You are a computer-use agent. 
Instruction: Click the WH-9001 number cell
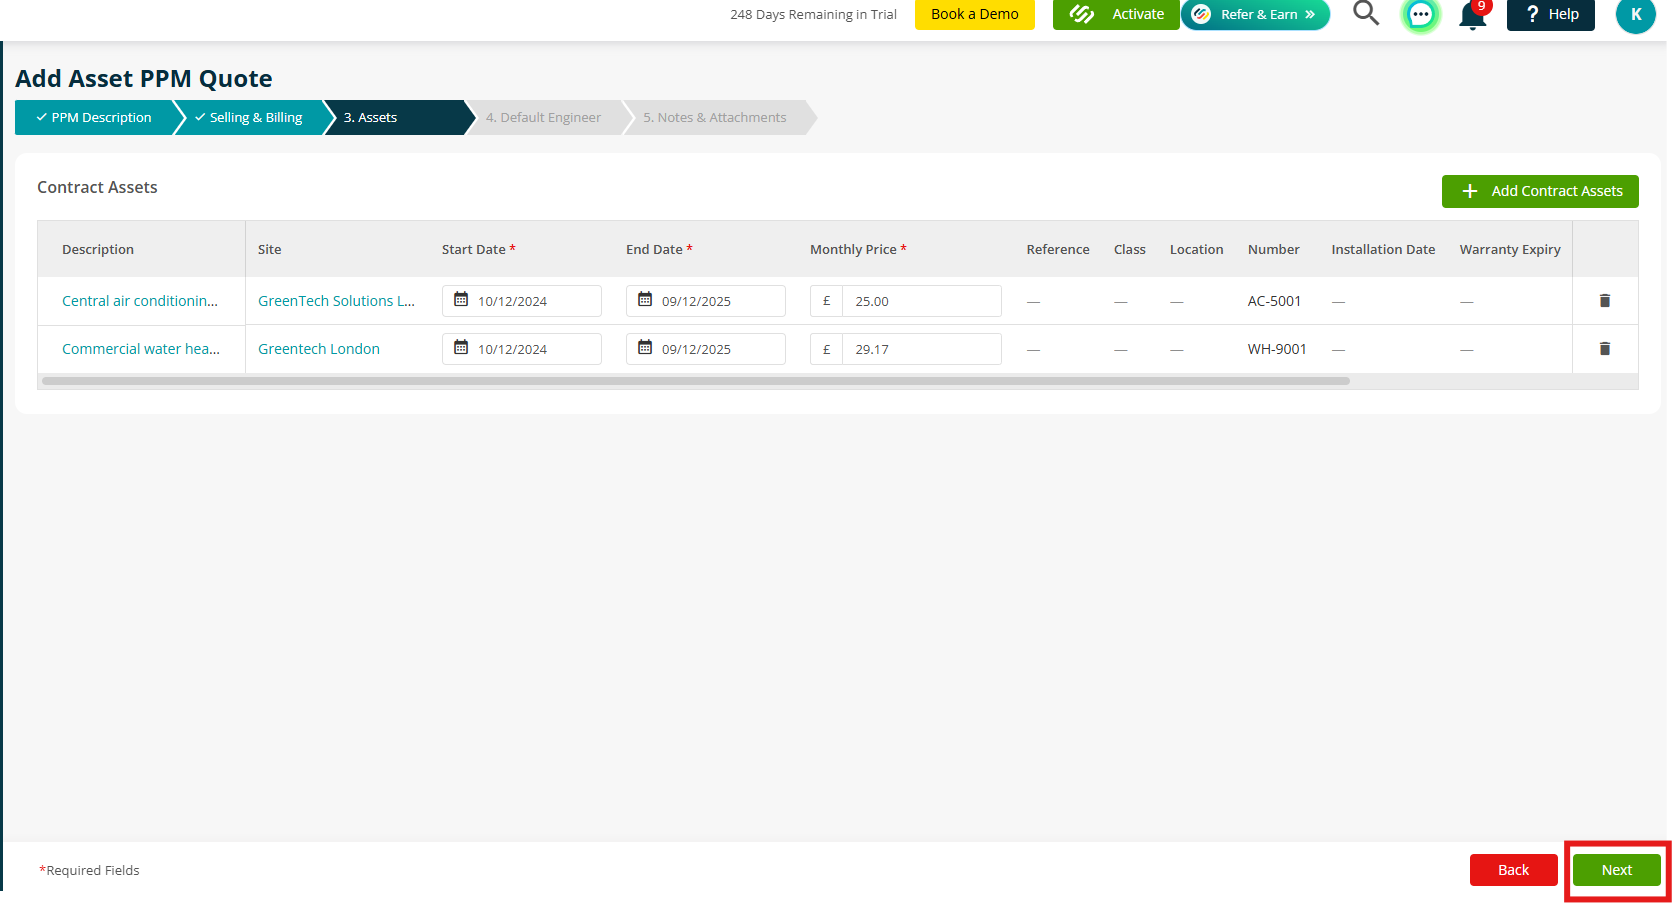(1277, 349)
